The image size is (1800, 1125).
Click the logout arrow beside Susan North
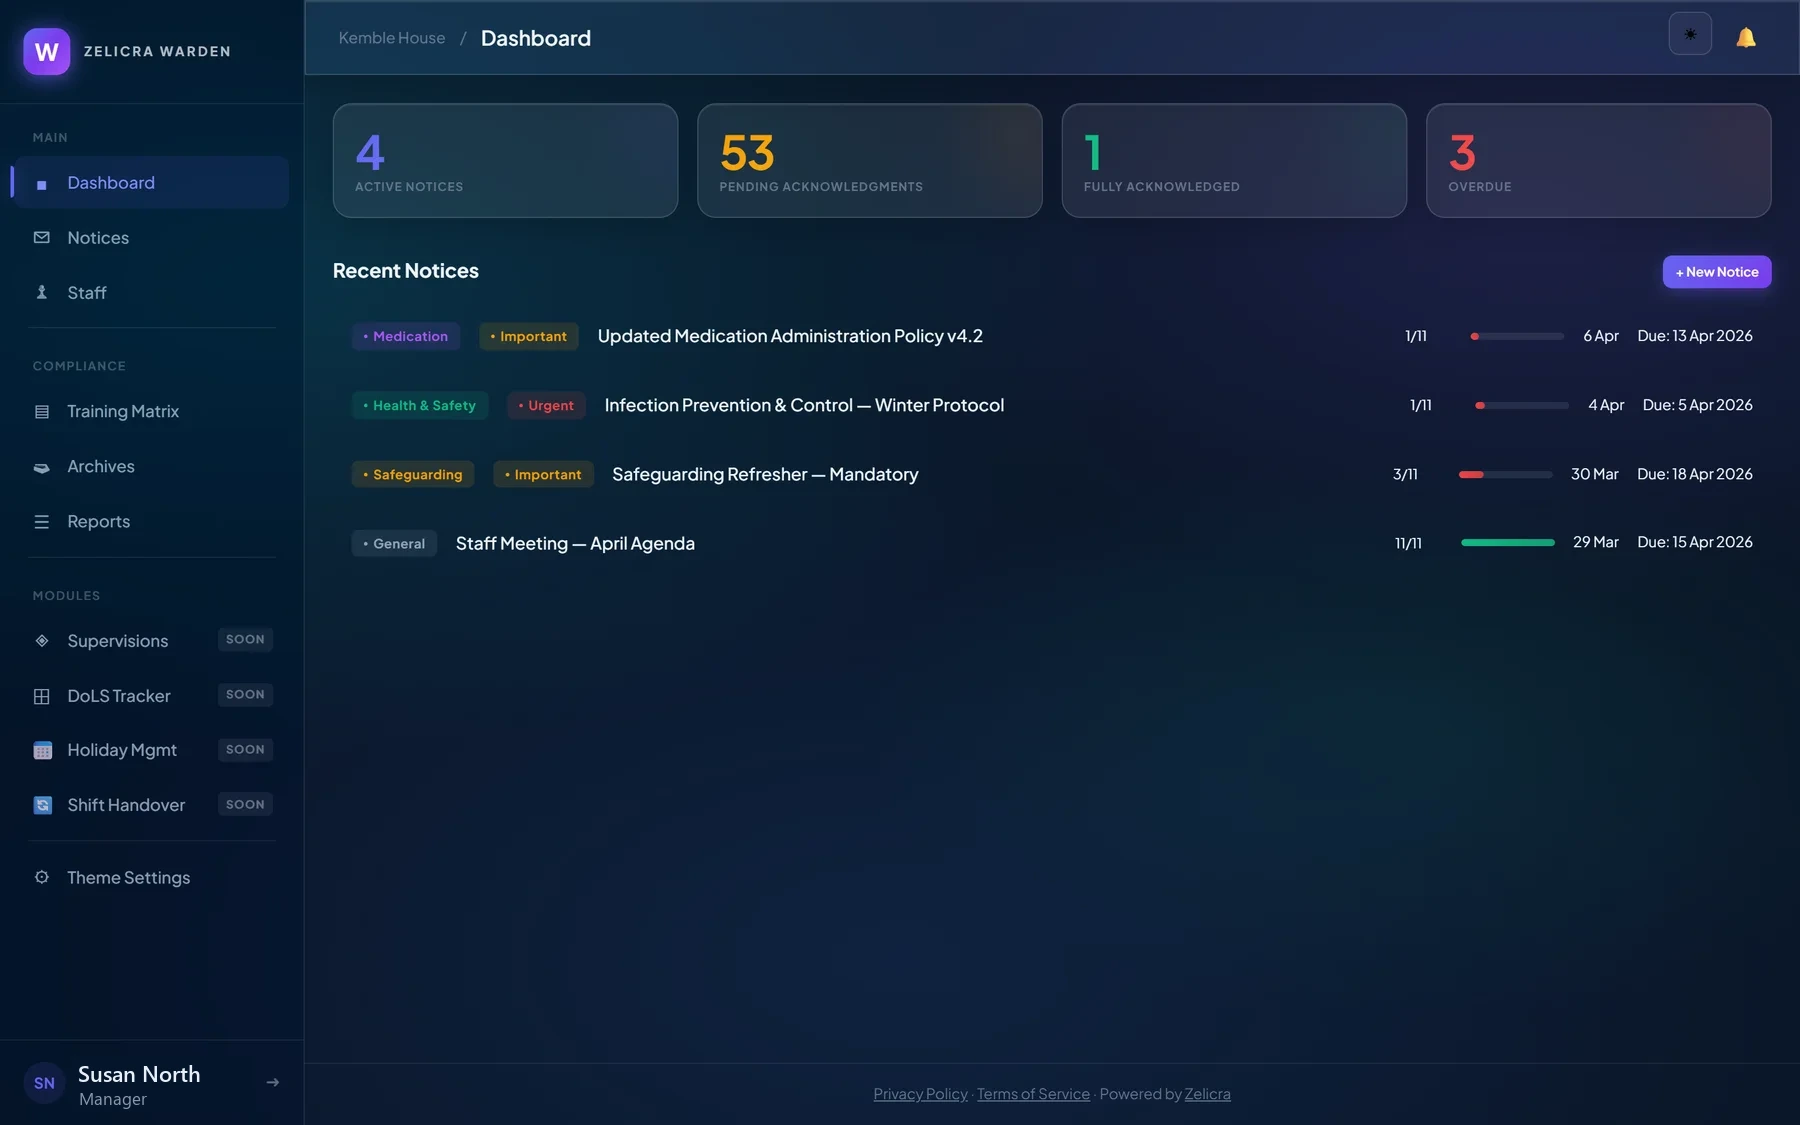pyautogui.click(x=272, y=1083)
